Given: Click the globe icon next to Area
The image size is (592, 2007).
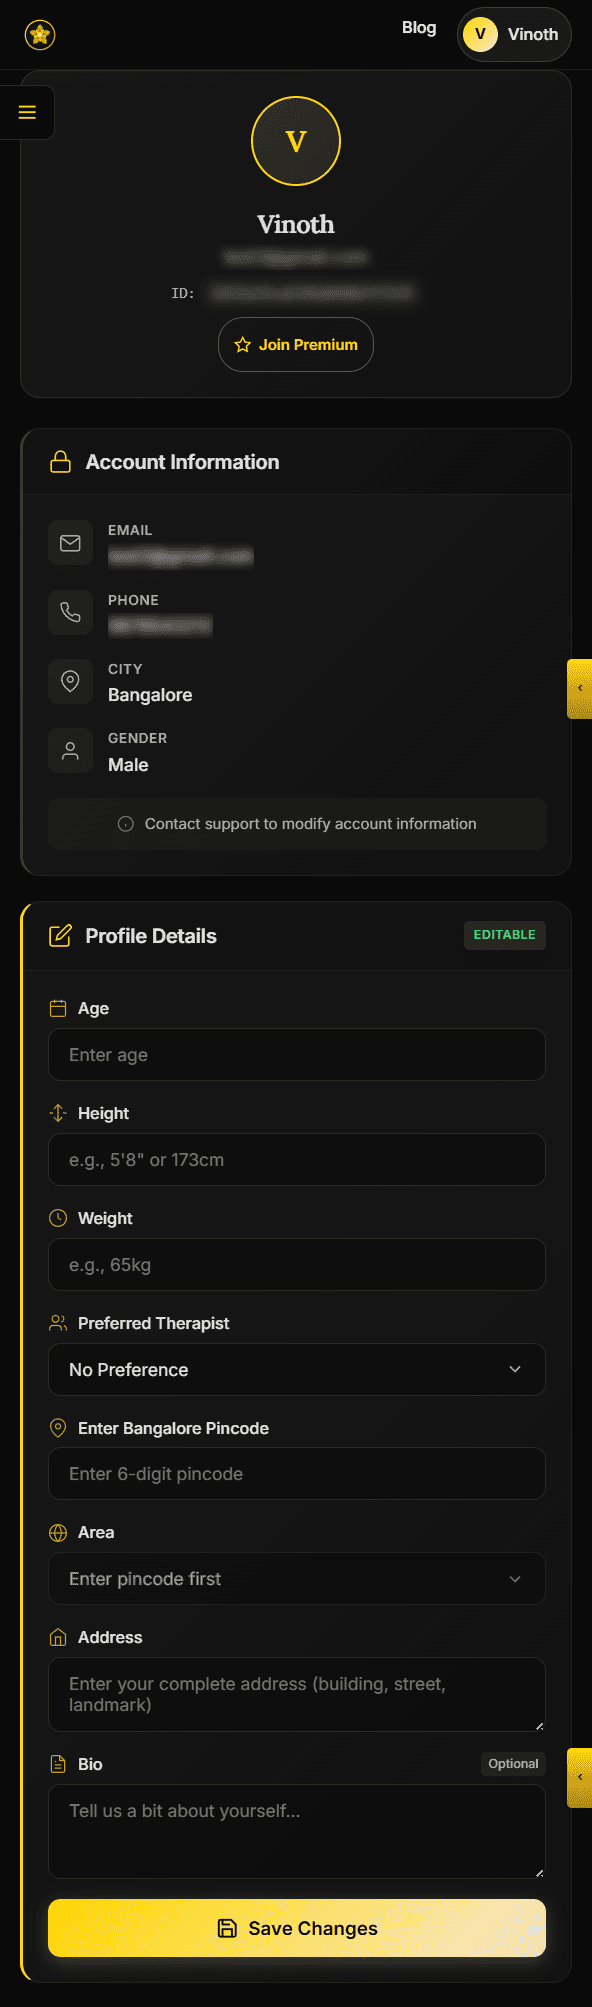Looking at the screenshot, I should coord(58,1531).
